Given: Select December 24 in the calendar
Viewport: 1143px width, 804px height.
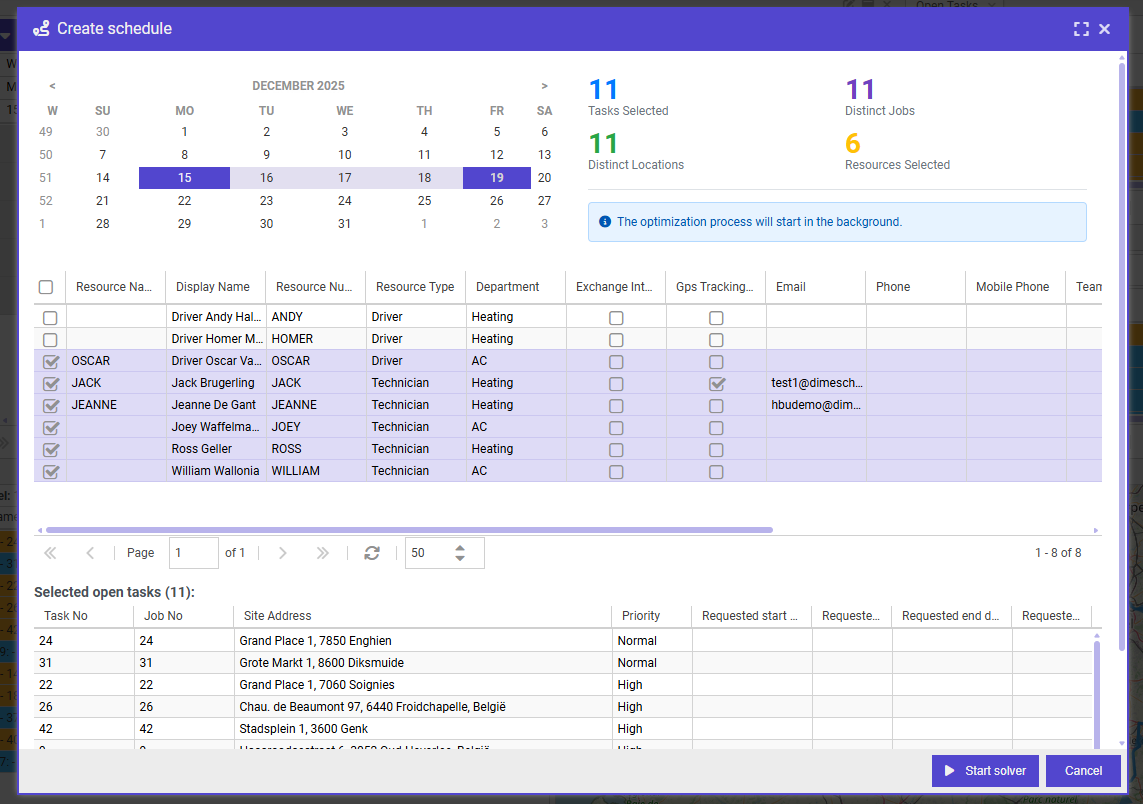Looking at the screenshot, I should (x=344, y=201).
